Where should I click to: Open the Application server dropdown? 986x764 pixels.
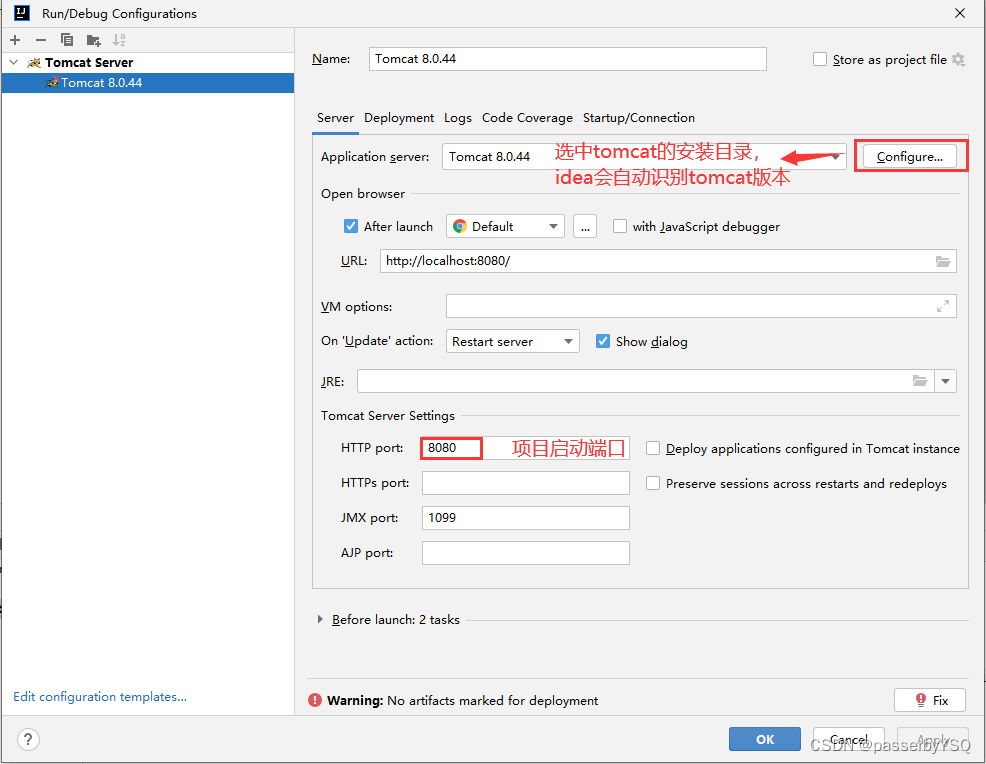644,157
